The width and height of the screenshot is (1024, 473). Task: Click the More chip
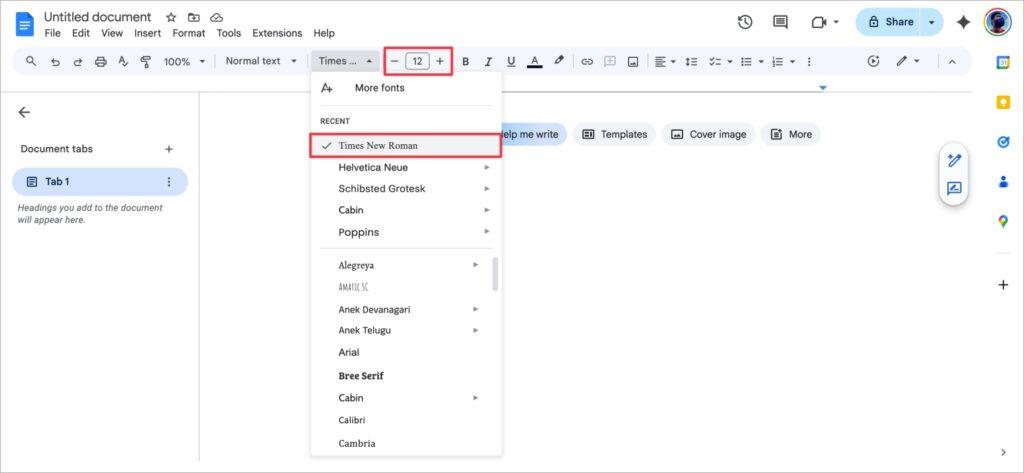coord(791,134)
